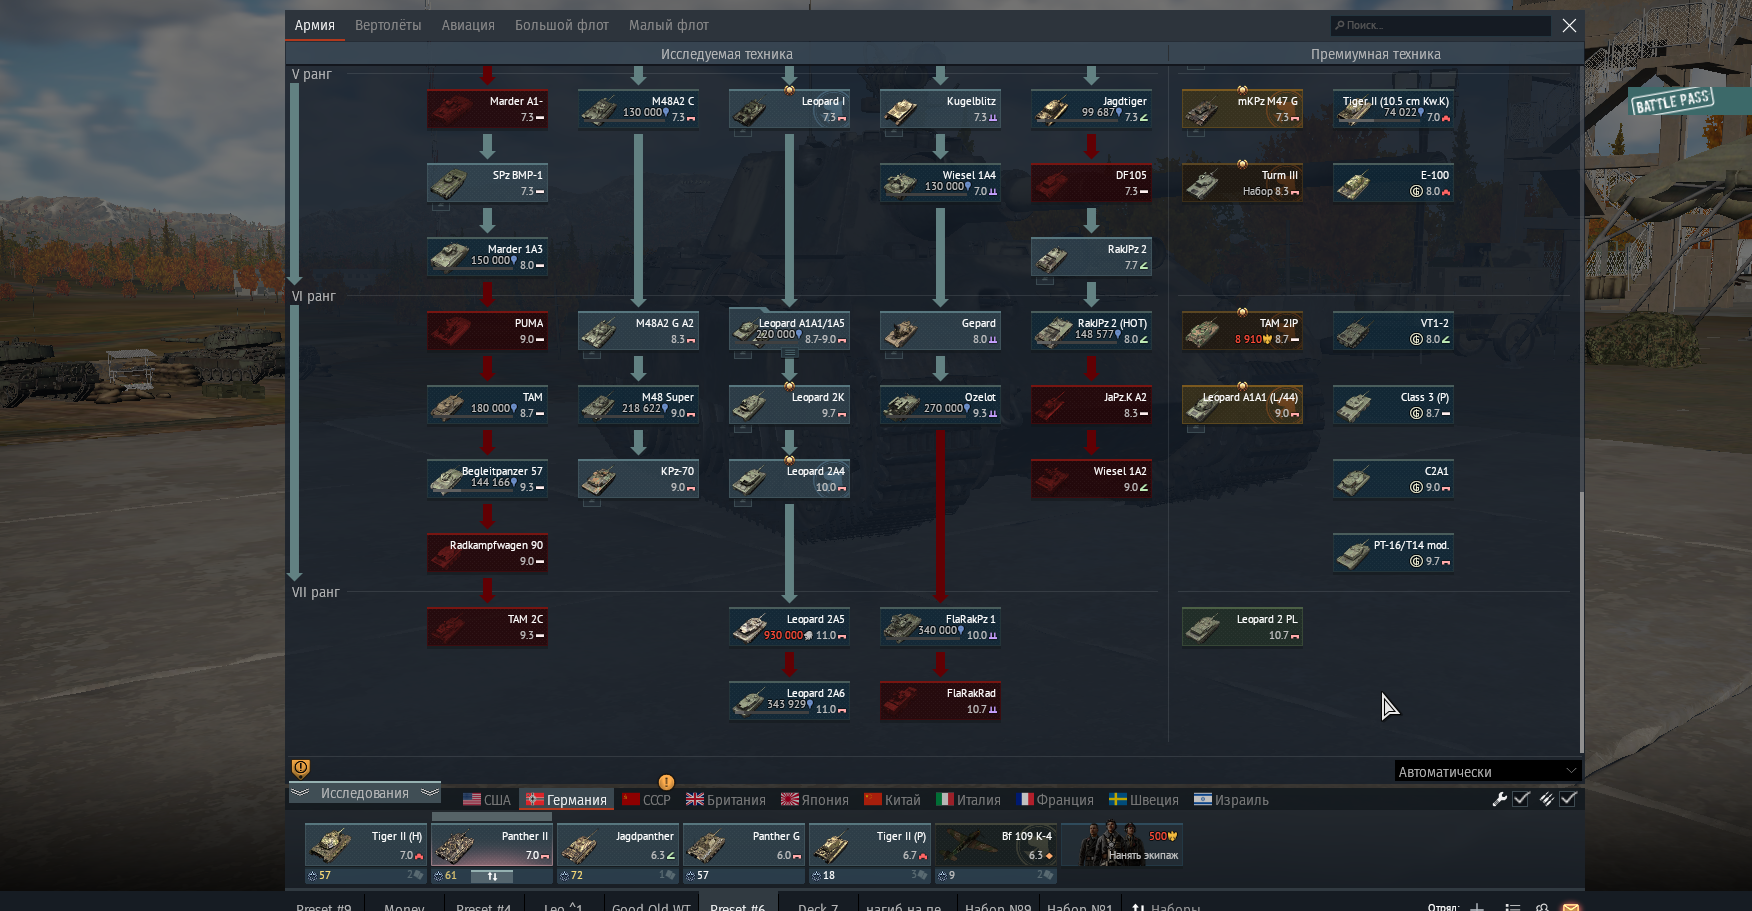Switch to the Вертолёты tab
The height and width of the screenshot is (911, 1752).
point(388,25)
